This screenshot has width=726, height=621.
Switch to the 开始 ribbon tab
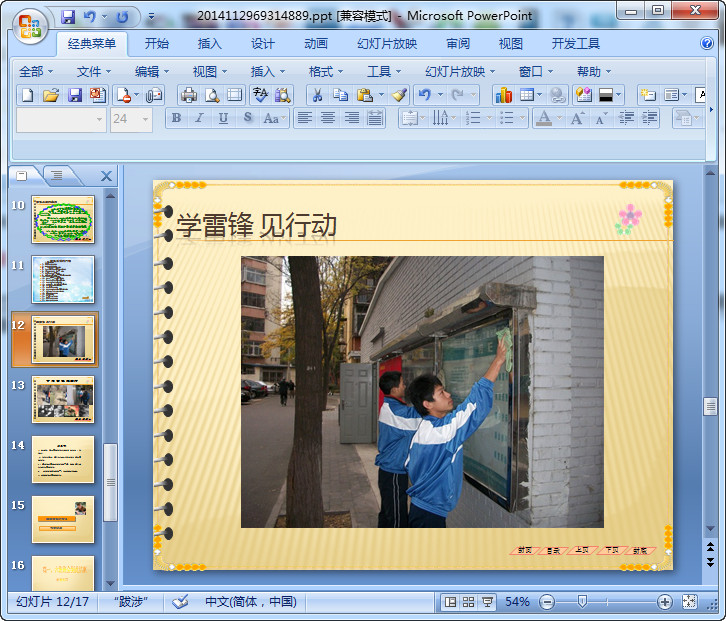tap(156, 44)
